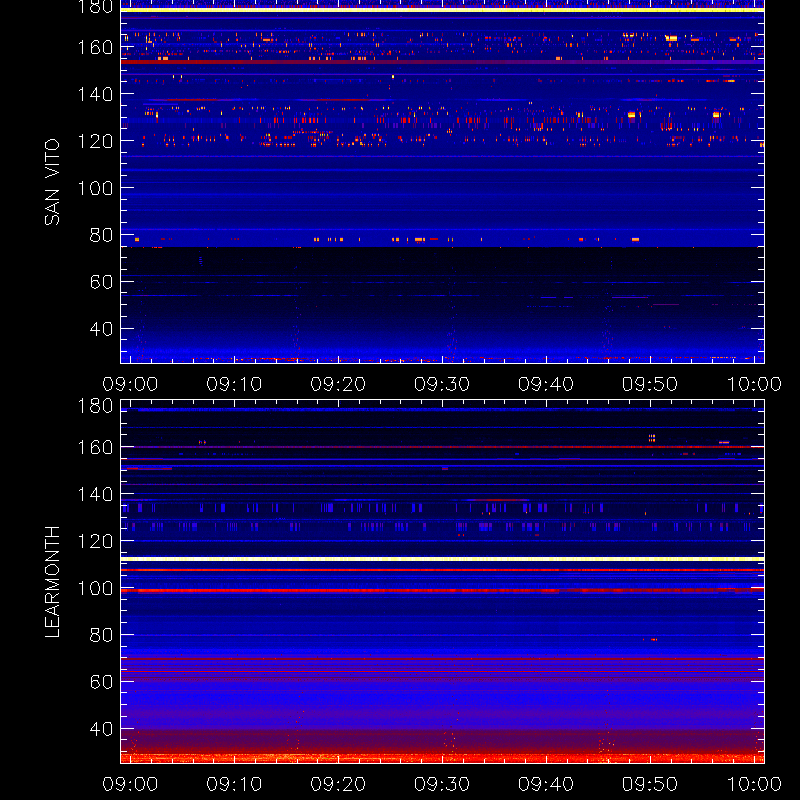Select the 80 label on San Vito axis

101,235
